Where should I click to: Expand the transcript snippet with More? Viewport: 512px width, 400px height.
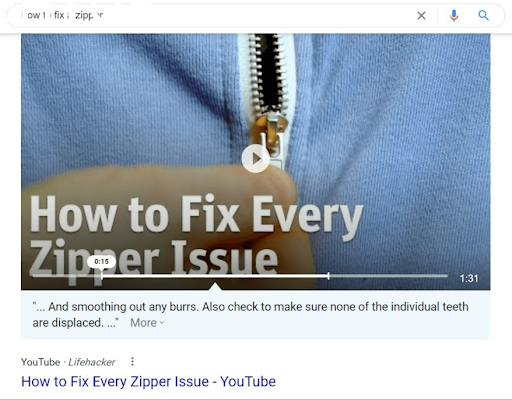click(143, 323)
